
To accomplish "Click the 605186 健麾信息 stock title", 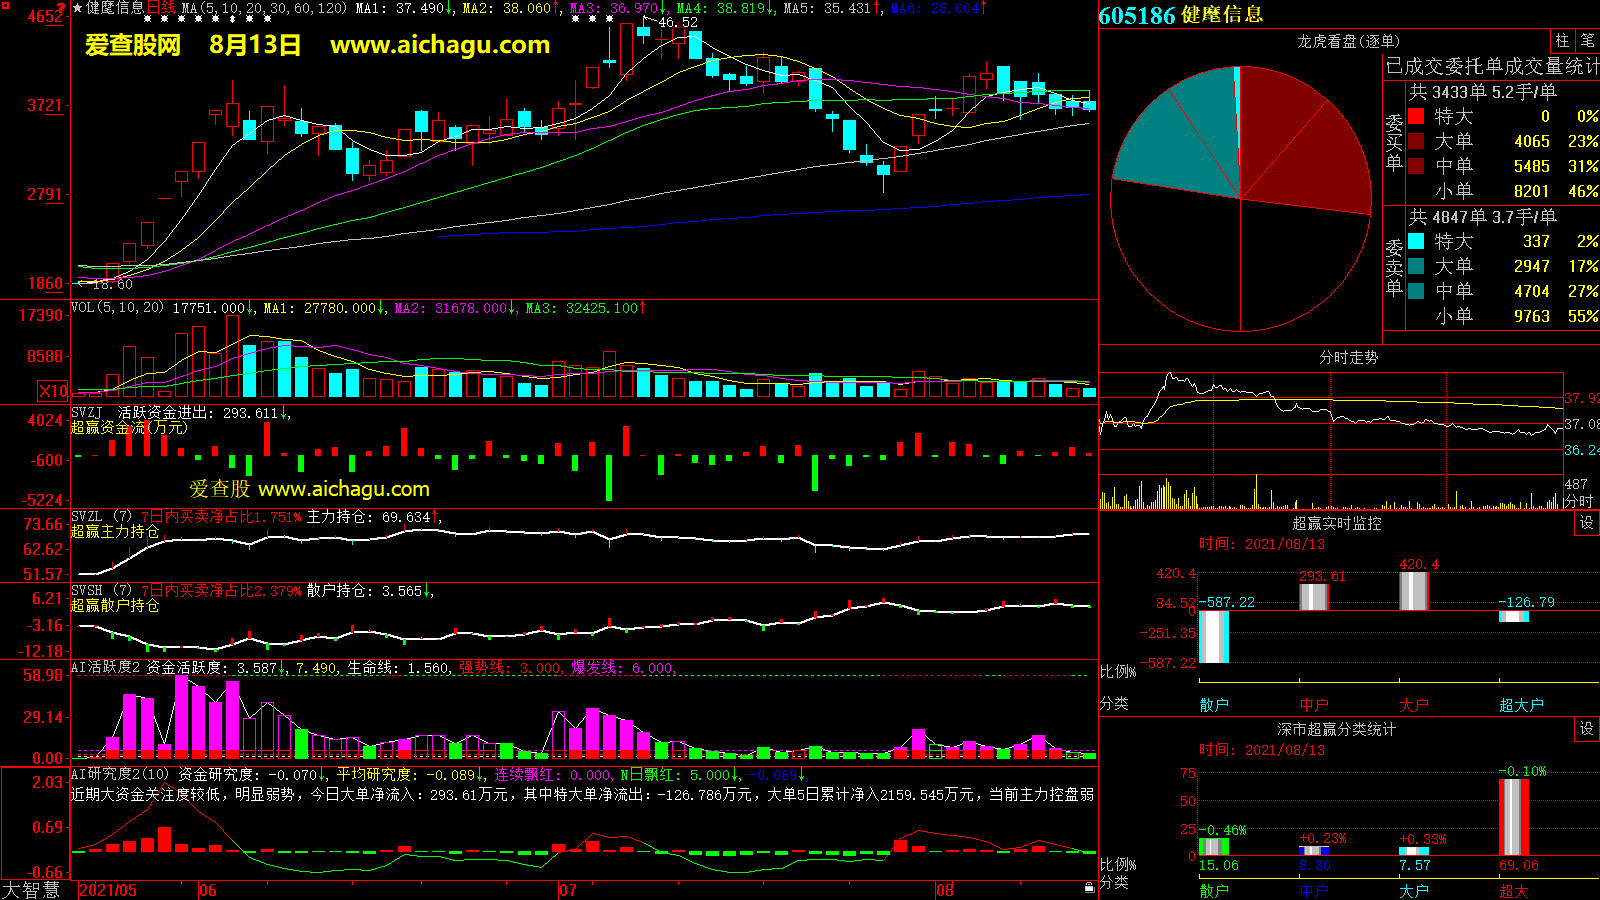I will coord(1180,15).
